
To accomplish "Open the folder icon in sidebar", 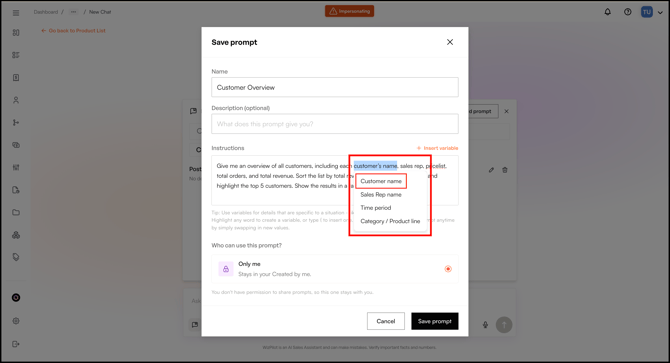I will 16,212.
